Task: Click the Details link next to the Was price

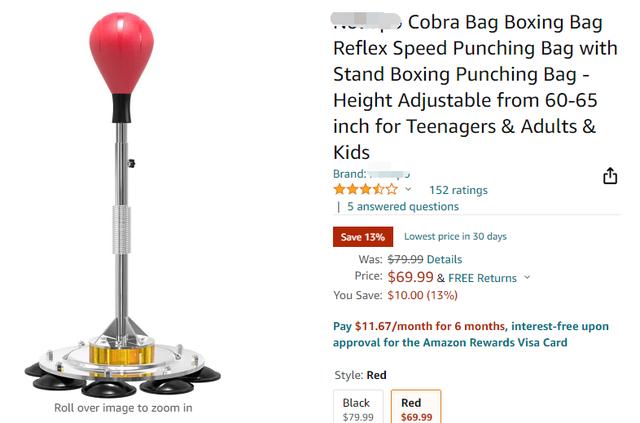Action: pyautogui.click(x=444, y=259)
